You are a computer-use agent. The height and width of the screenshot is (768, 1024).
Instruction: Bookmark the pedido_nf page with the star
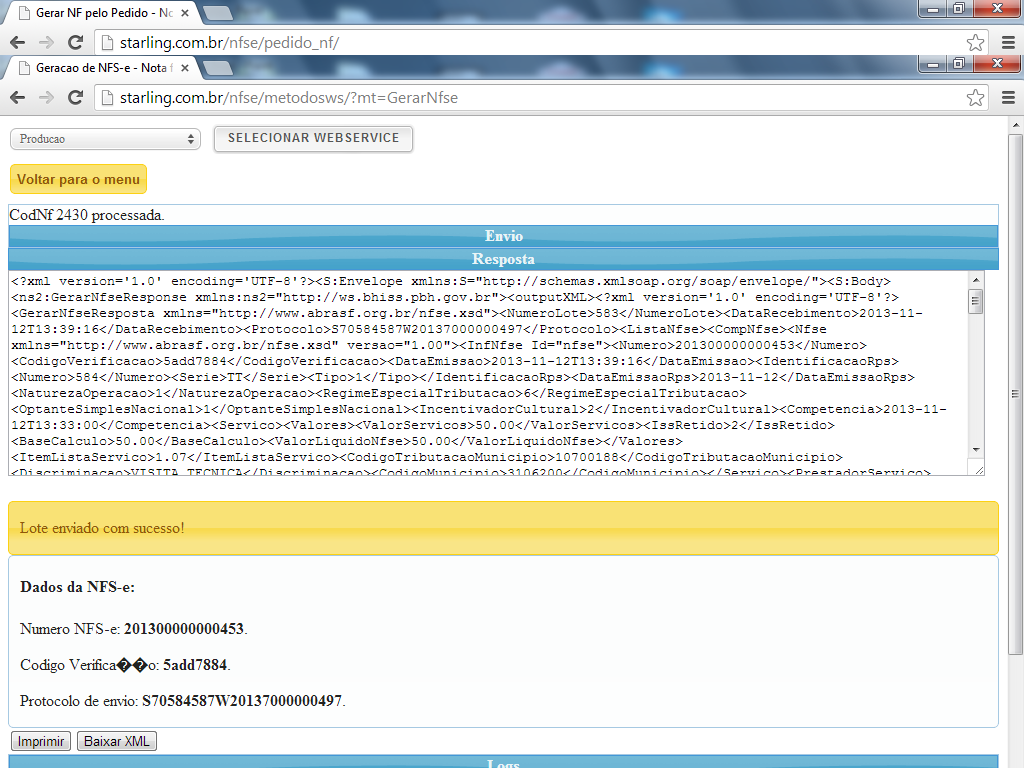pos(975,42)
